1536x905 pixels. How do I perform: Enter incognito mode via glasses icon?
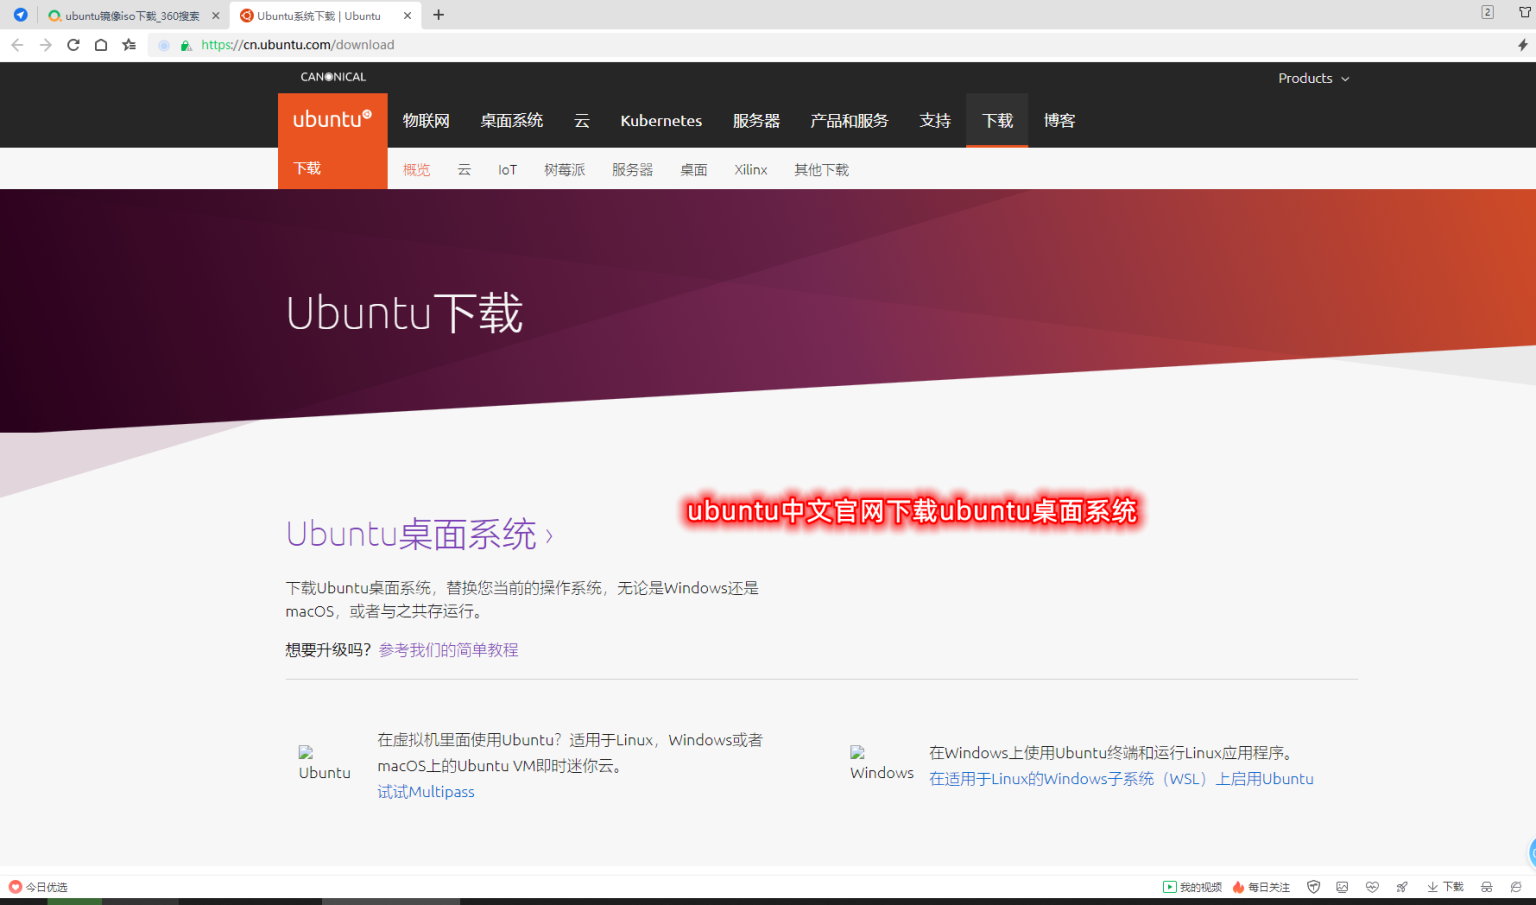[x=1487, y=886]
